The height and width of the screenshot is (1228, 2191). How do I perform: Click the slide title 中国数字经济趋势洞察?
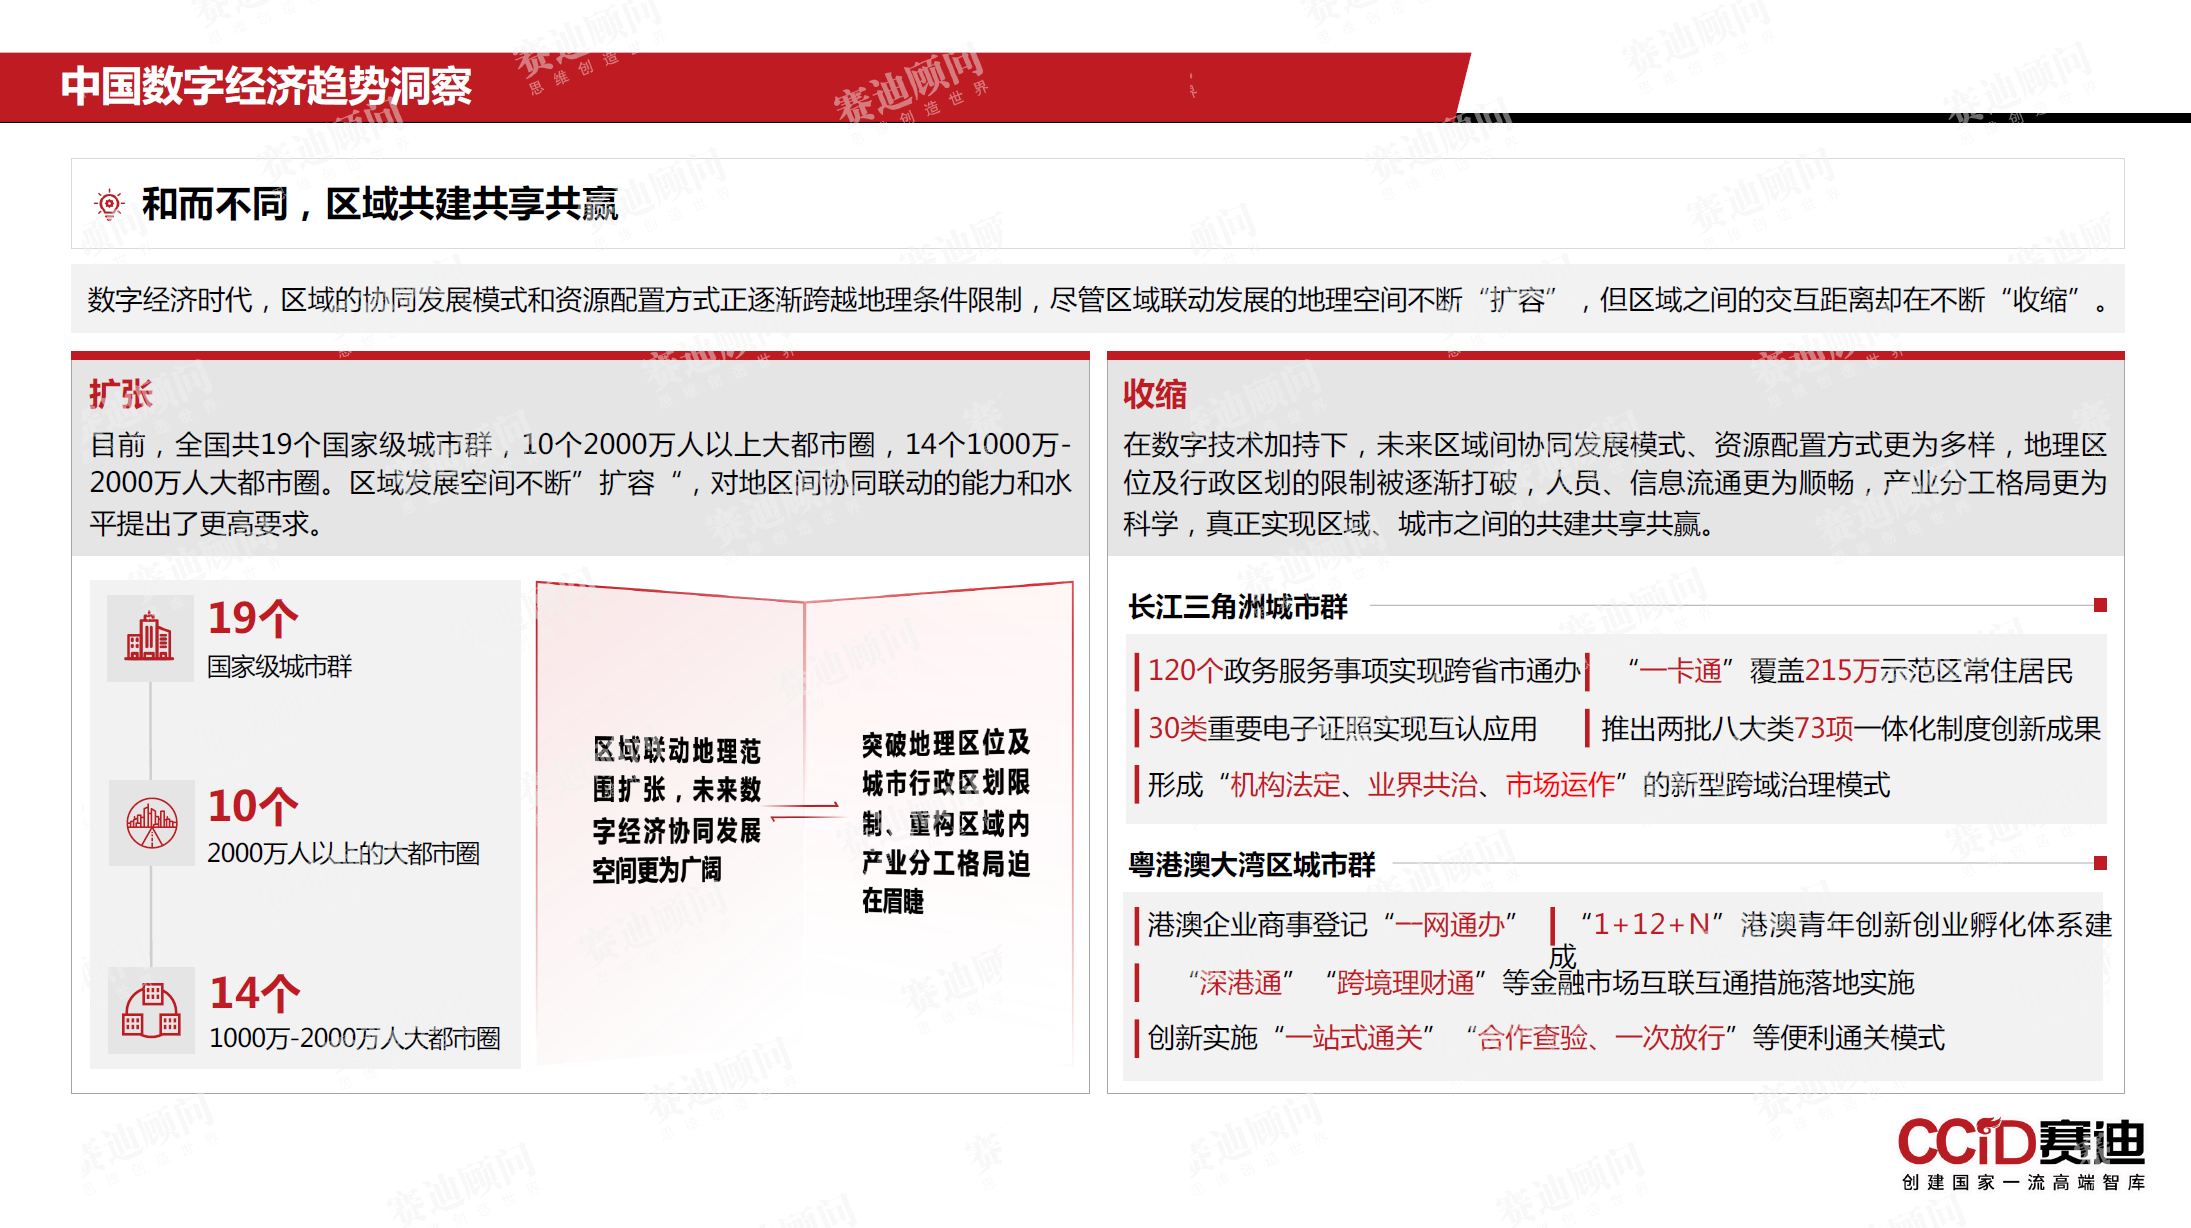[x=266, y=86]
